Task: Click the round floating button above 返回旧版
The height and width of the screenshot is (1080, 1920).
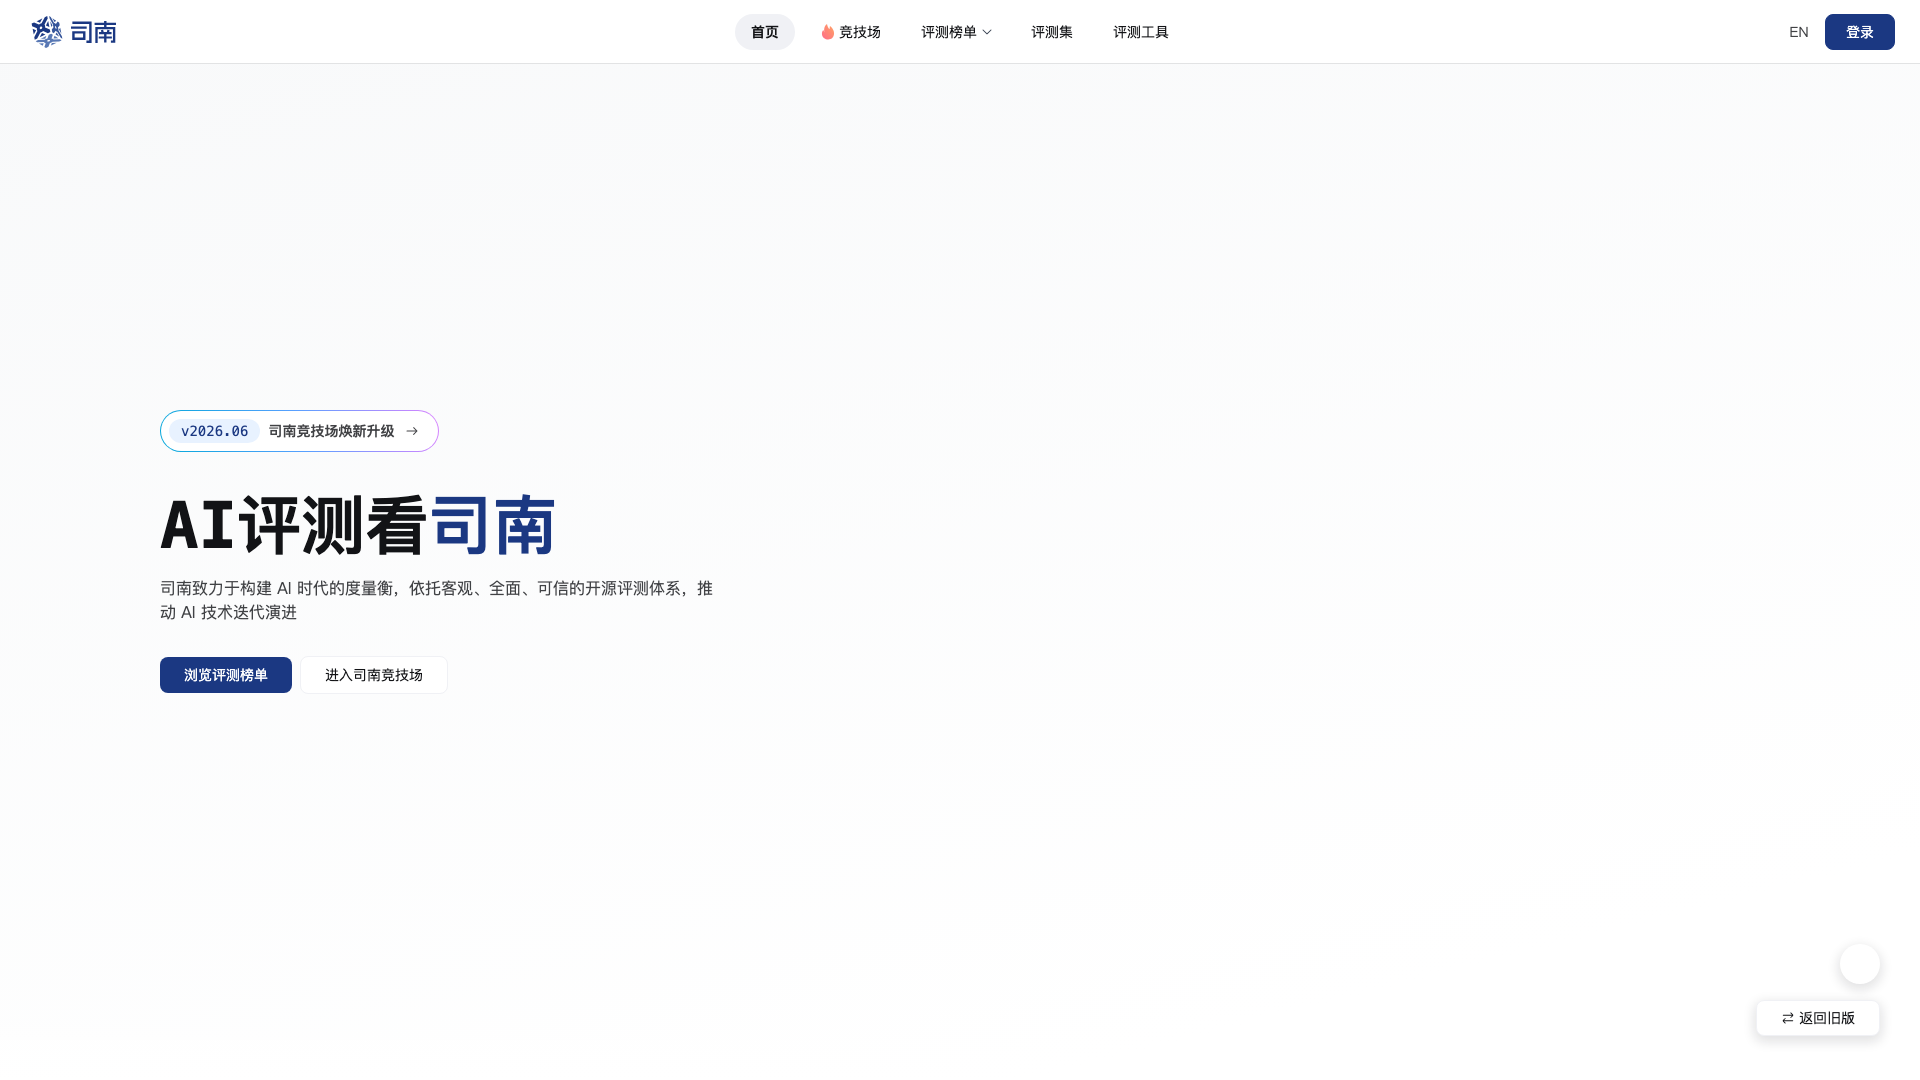Action: point(1860,964)
